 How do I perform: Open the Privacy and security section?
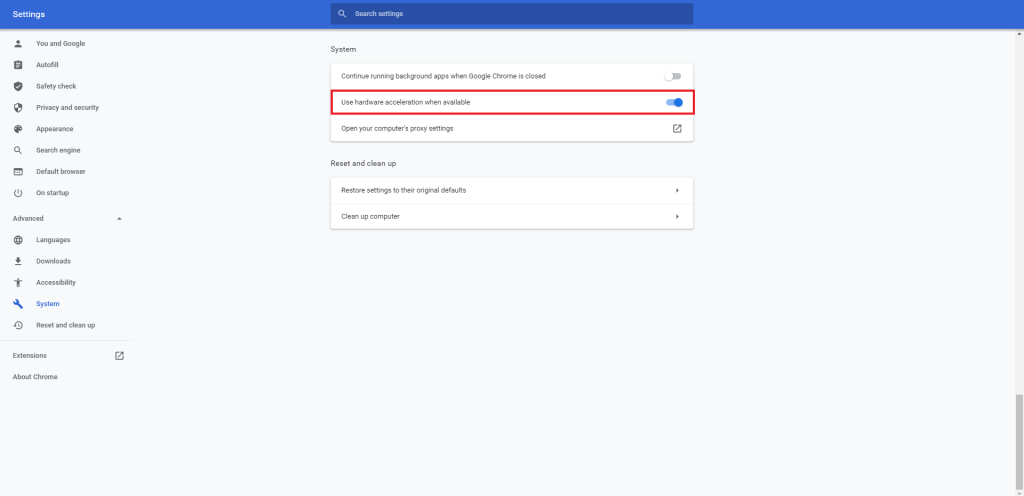point(67,108)
